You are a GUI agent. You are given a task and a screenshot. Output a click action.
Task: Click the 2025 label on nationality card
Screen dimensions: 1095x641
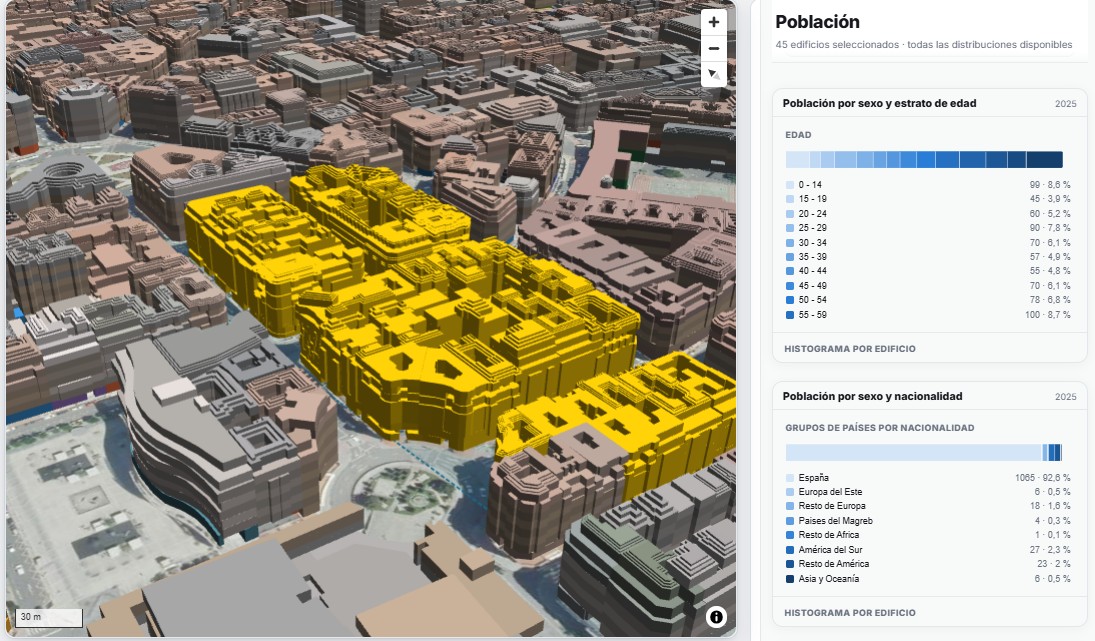1066,397
